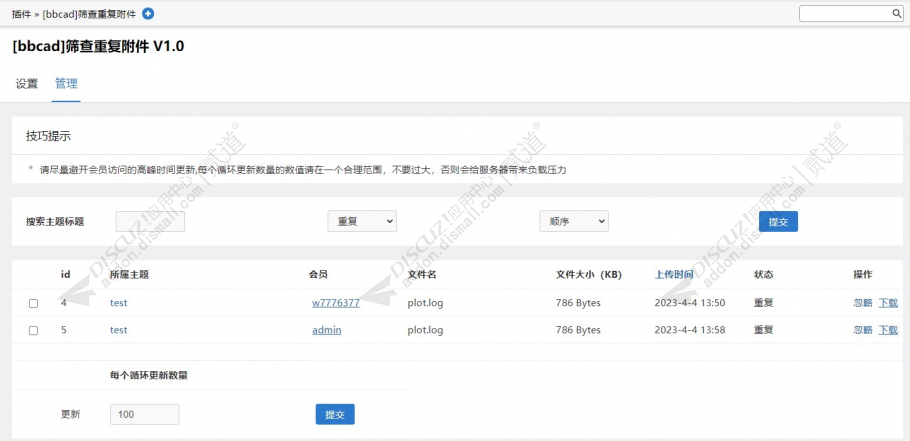
Task: Click plot.log filename in row 4
Action: coord(425,303)
